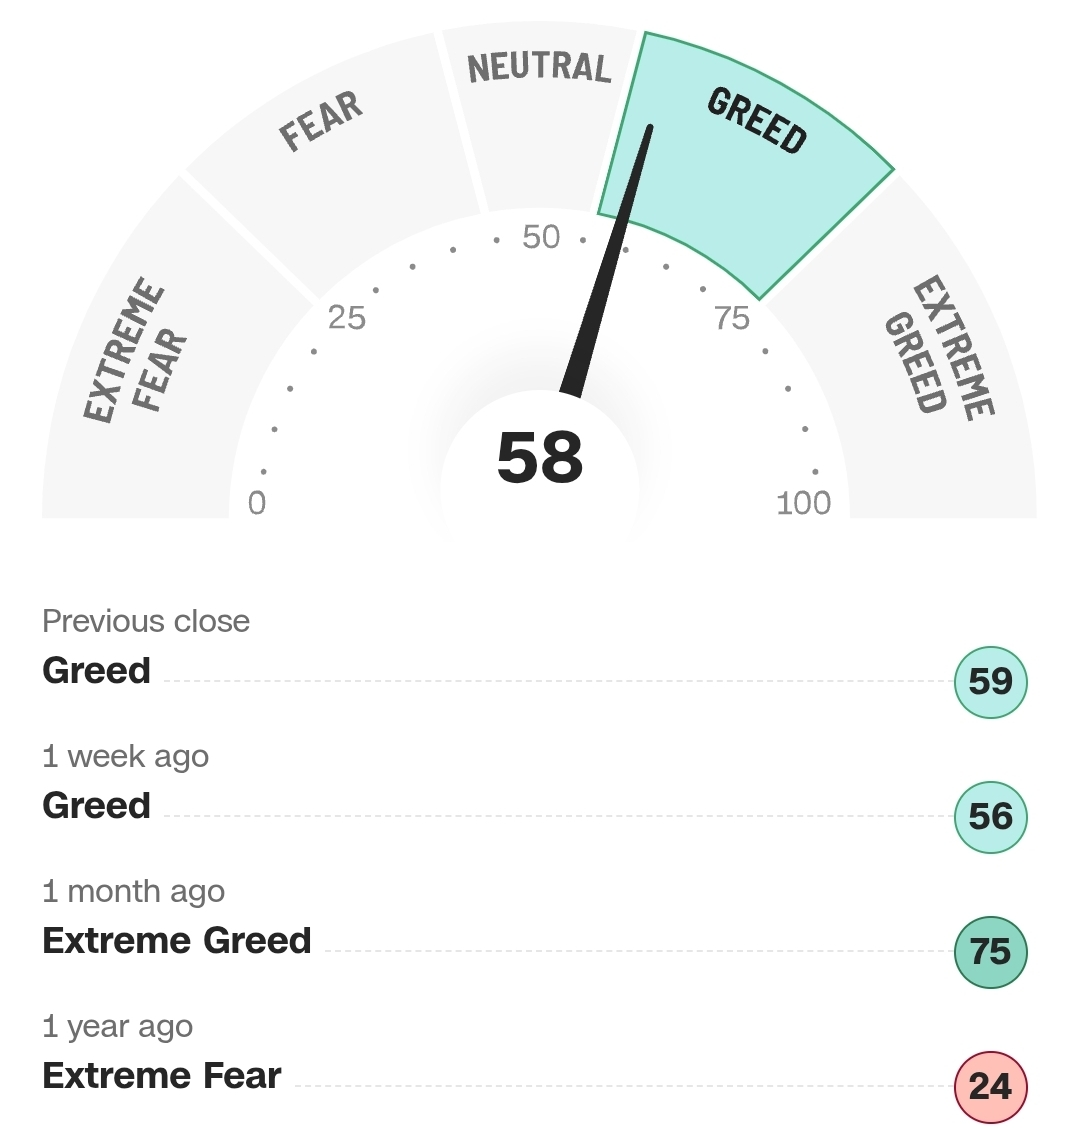Screen dimensions: 1079x1129
Task: Click the current index value 58
Action: pyautogui.click(x=540, y=459)
